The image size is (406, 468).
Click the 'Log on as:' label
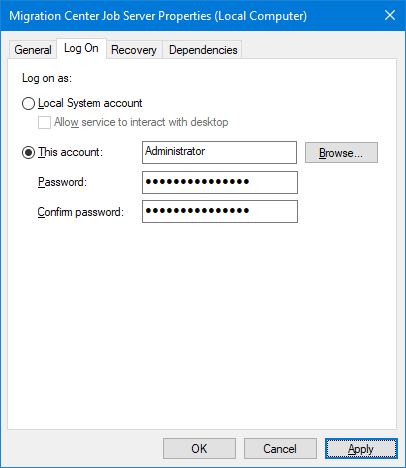47,78
